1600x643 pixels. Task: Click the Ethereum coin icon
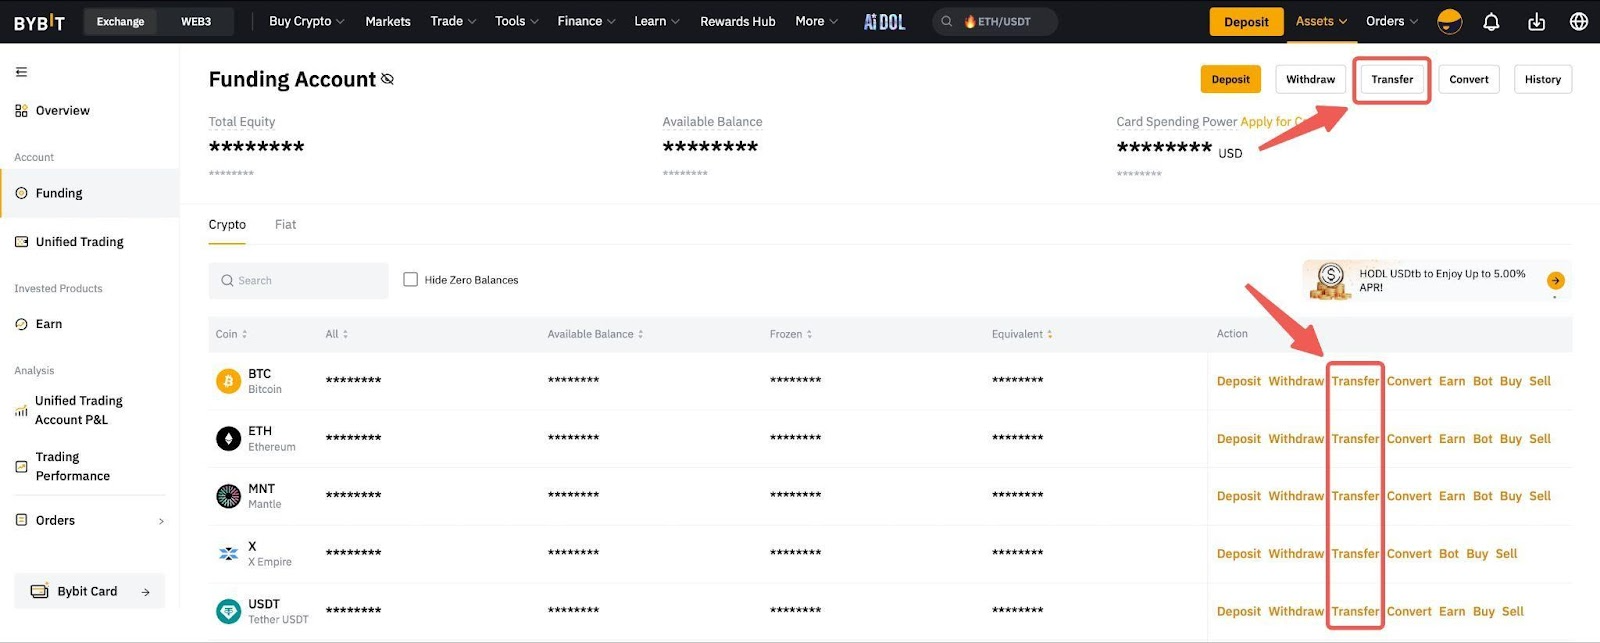click(x=229, y=439)
